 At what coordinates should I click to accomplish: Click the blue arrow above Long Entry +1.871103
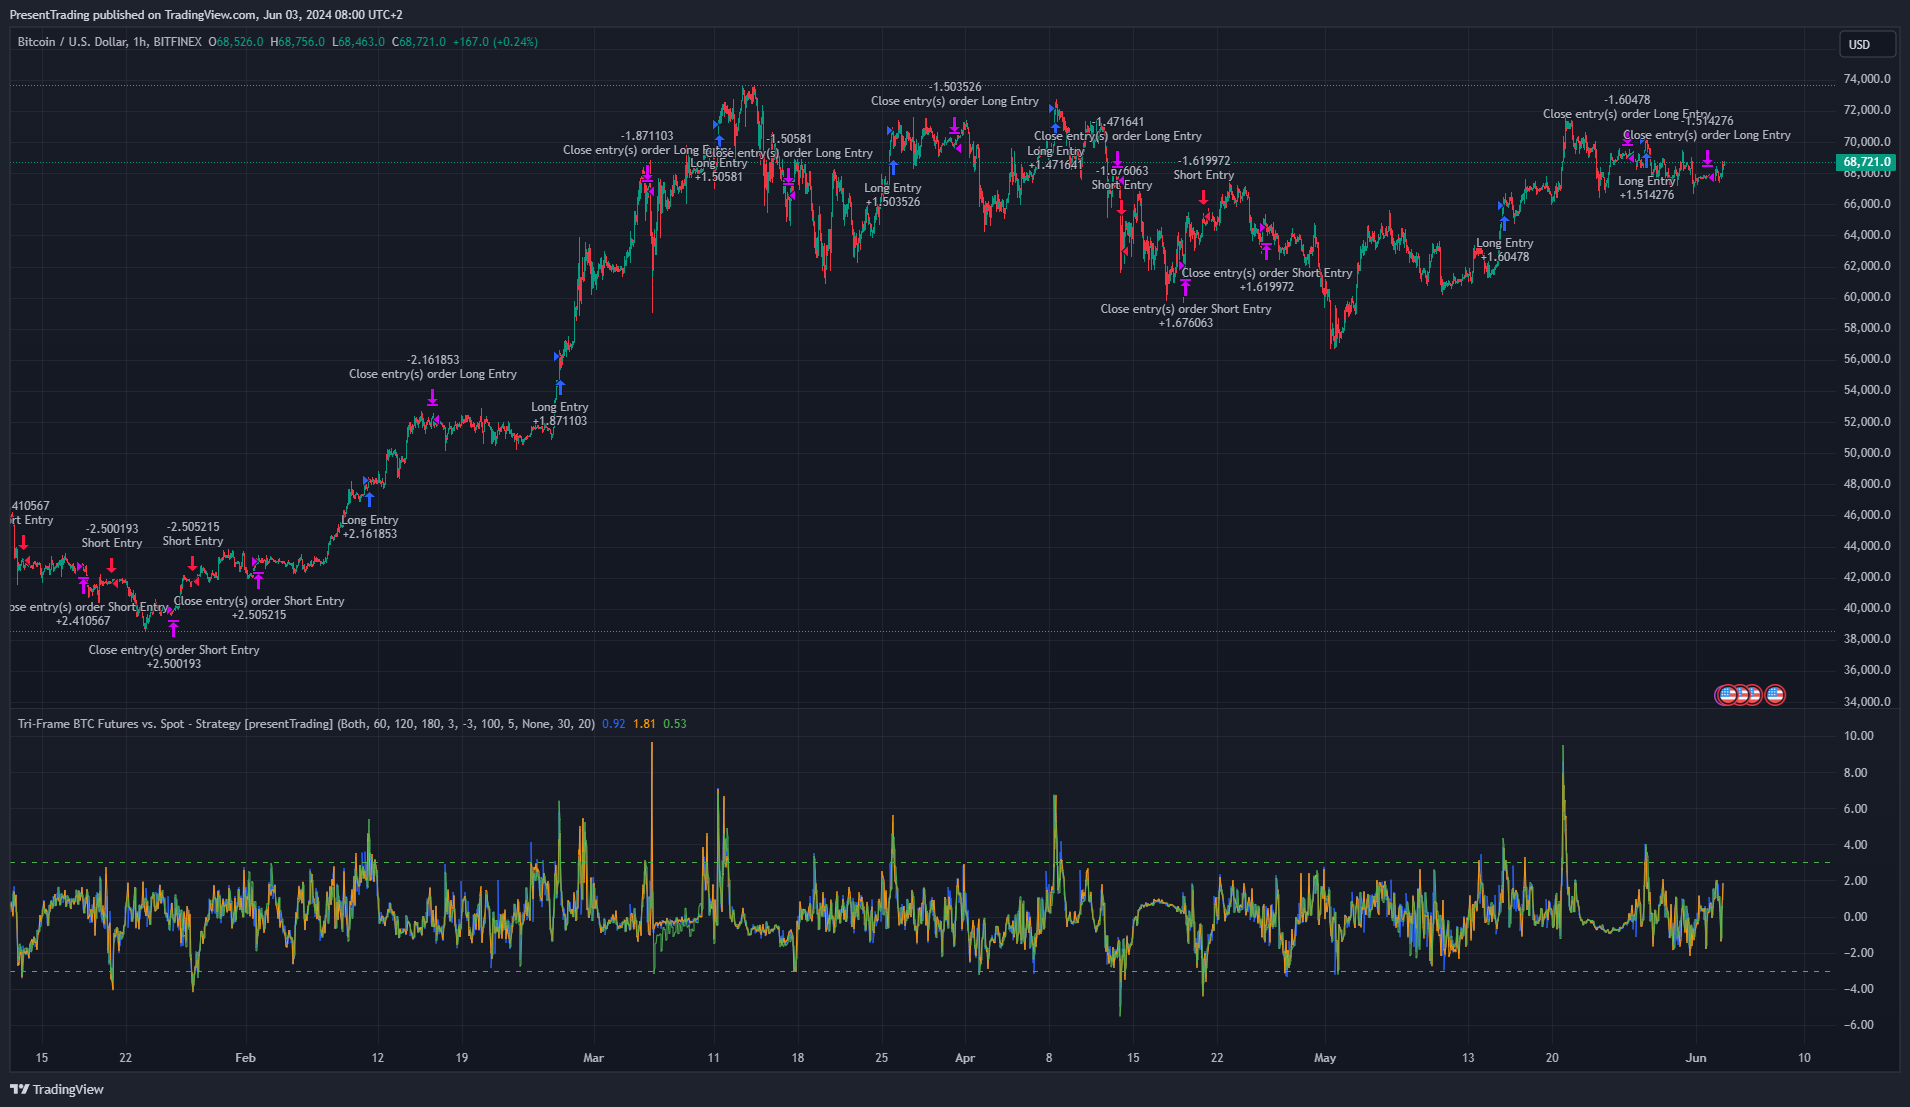pyautogui.click(x=560, y=387)
